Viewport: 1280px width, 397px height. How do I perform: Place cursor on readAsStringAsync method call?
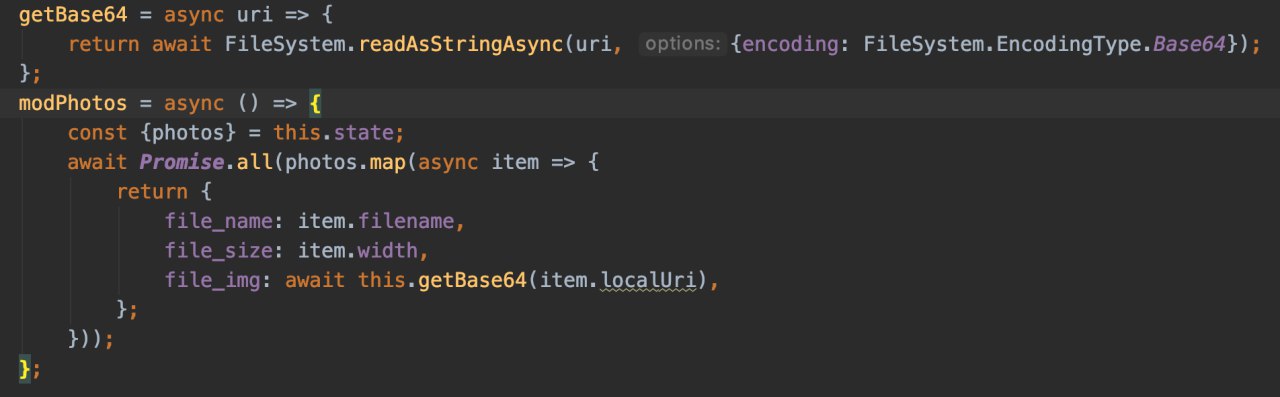click(460, 44)
